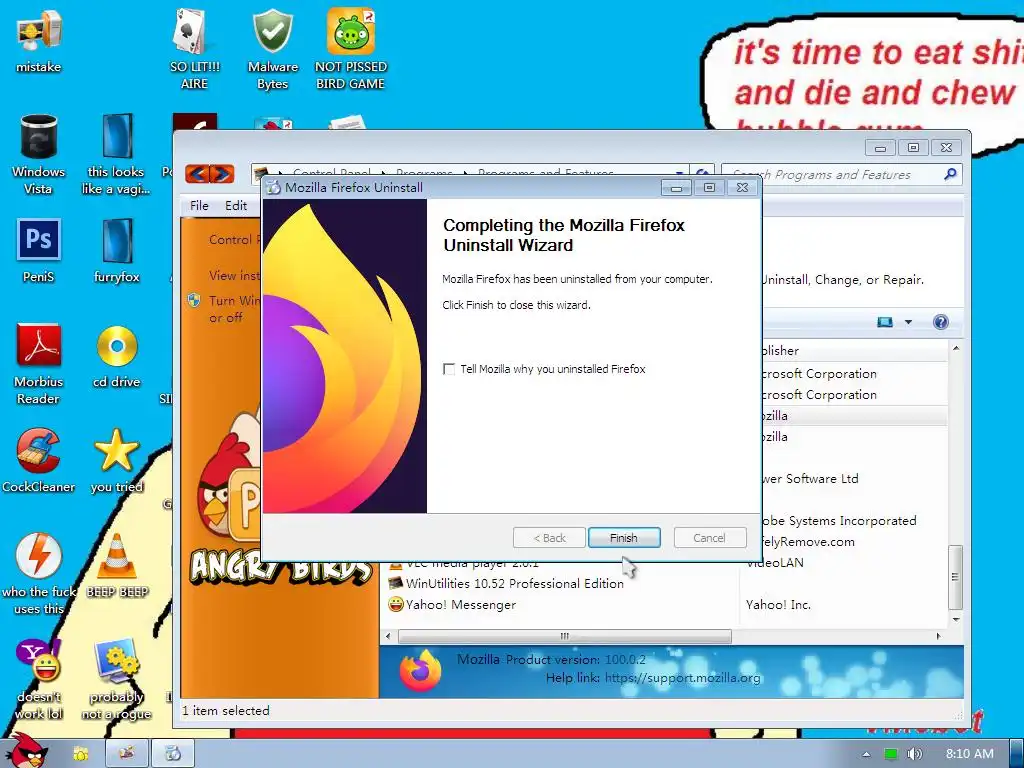Click the change view icon in Programs and Features
The image size is (1024, 768).
pyautogui.click(x=885, y=322)
